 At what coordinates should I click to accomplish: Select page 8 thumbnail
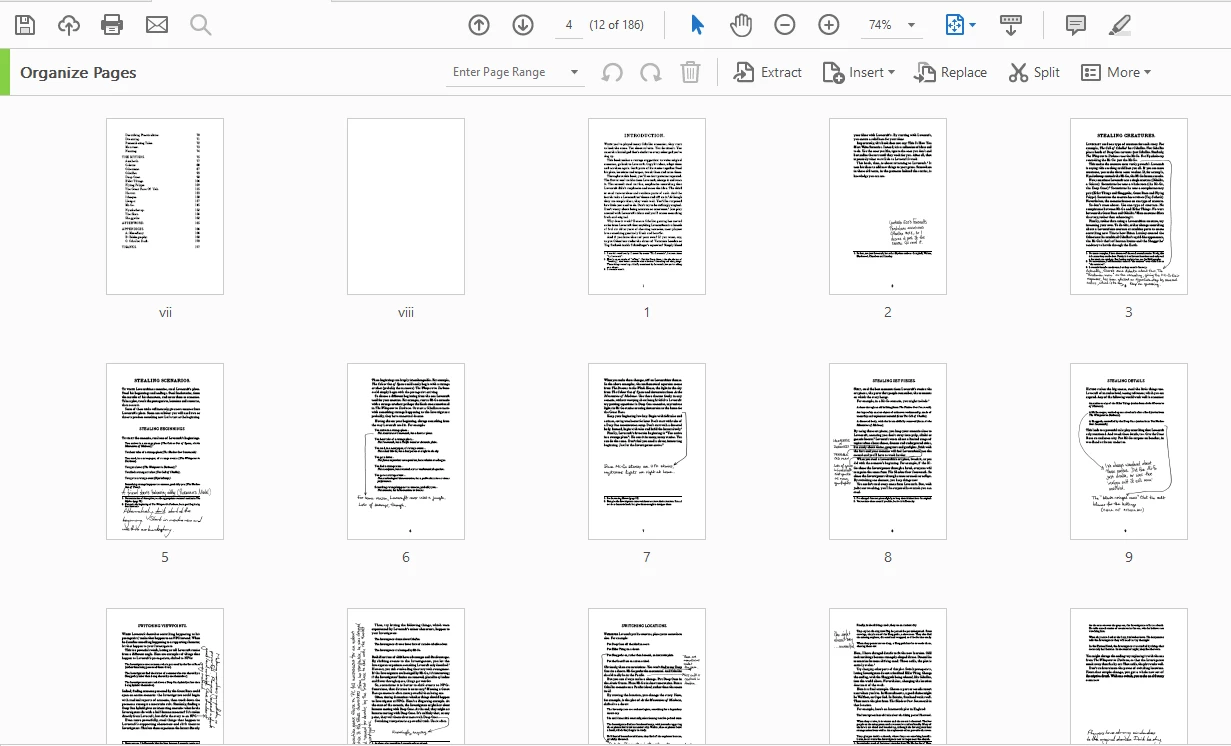click(x=888, y=451)
